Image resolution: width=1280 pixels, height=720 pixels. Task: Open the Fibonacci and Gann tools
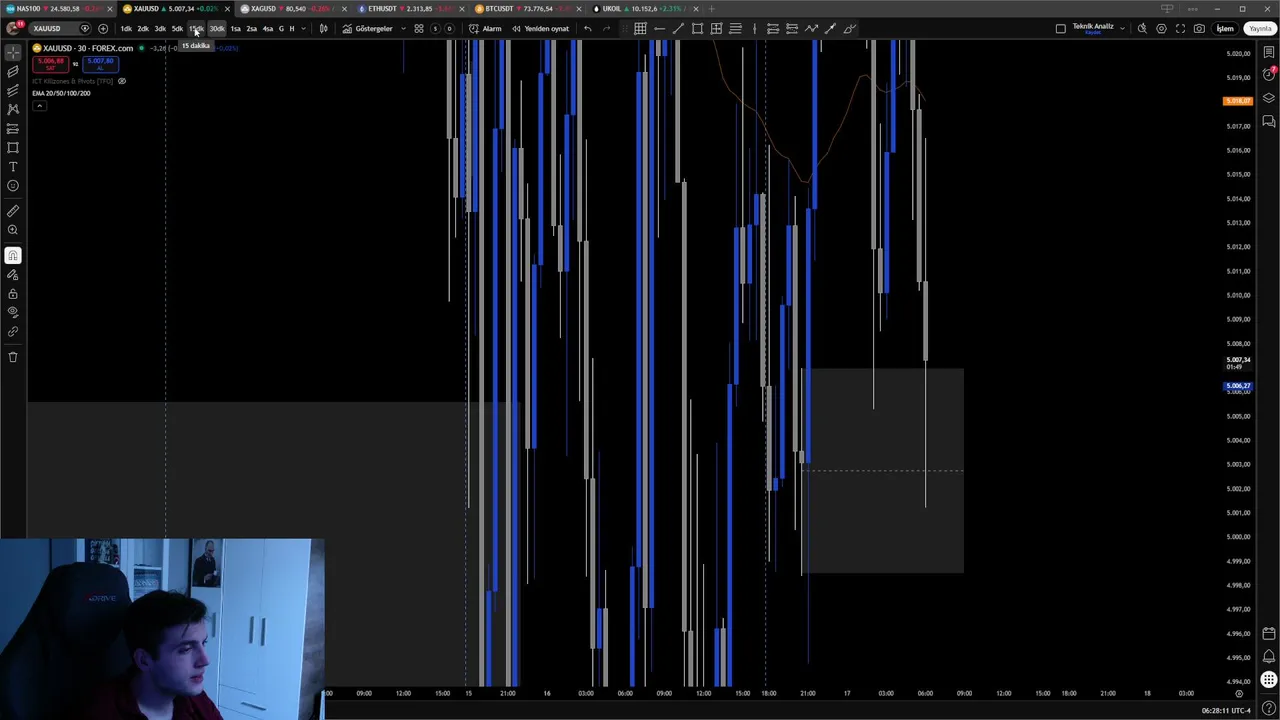(x=13, y=90)
